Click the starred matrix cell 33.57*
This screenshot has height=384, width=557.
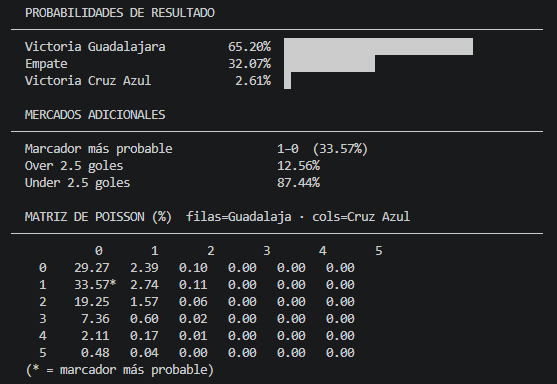pos(95,285)
